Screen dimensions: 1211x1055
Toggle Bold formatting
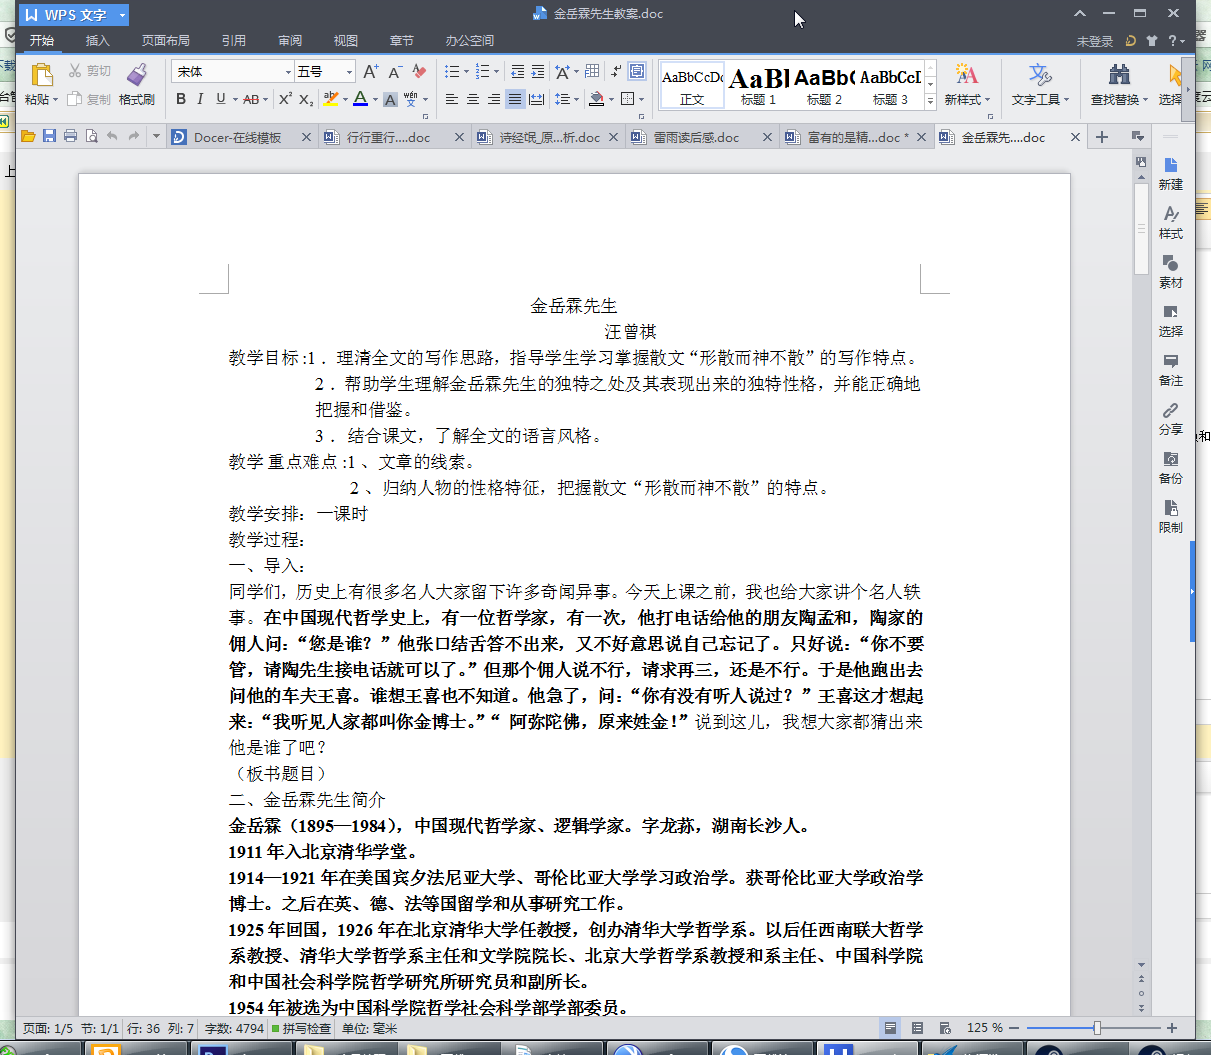181,99
